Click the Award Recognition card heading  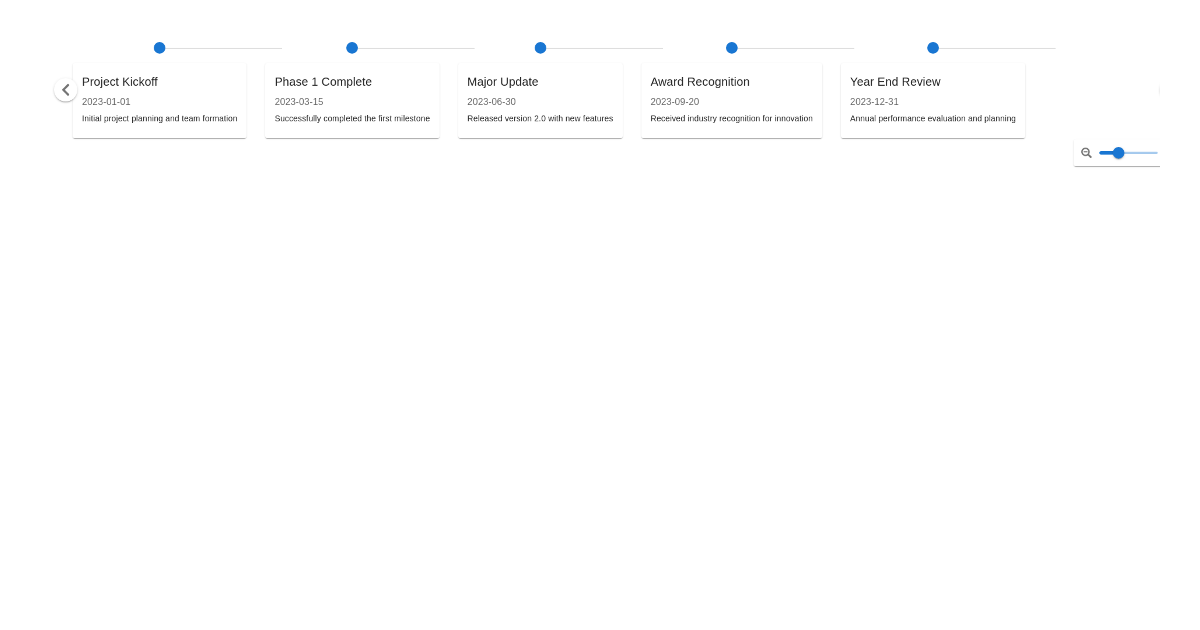tap(700, 82)
